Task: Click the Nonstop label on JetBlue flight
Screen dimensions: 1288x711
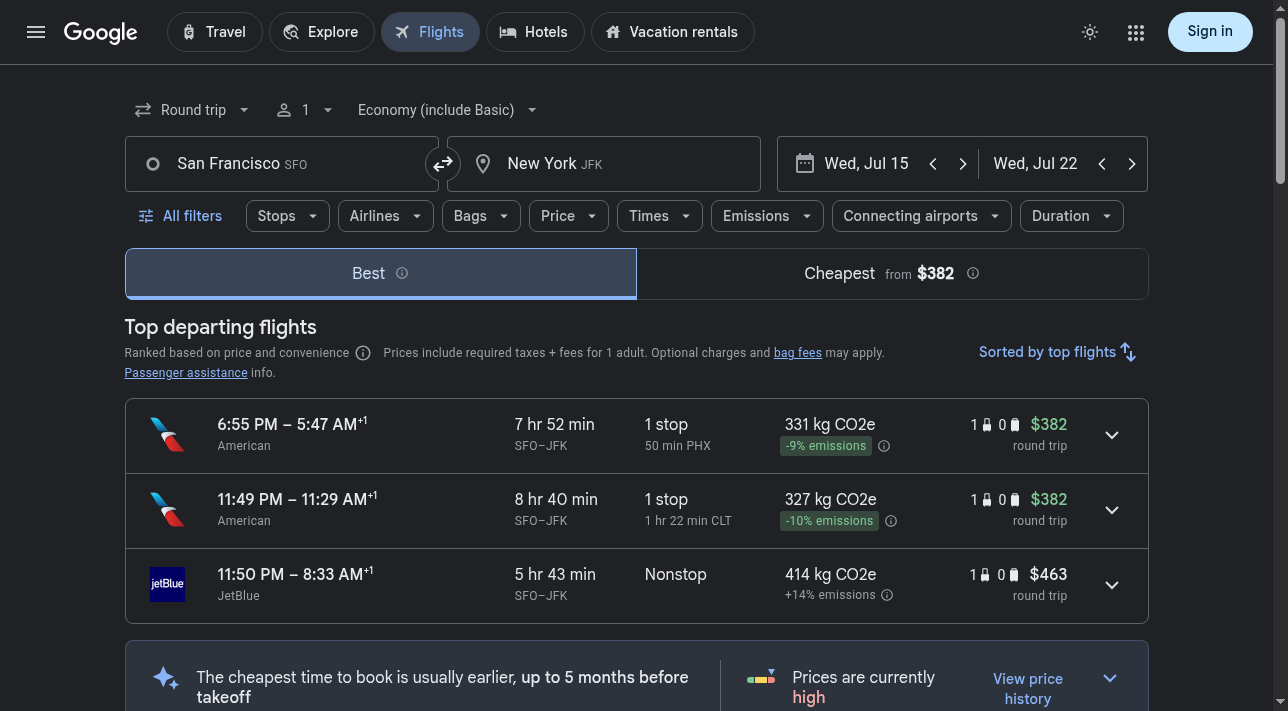Action: click(x=676, y=575)
